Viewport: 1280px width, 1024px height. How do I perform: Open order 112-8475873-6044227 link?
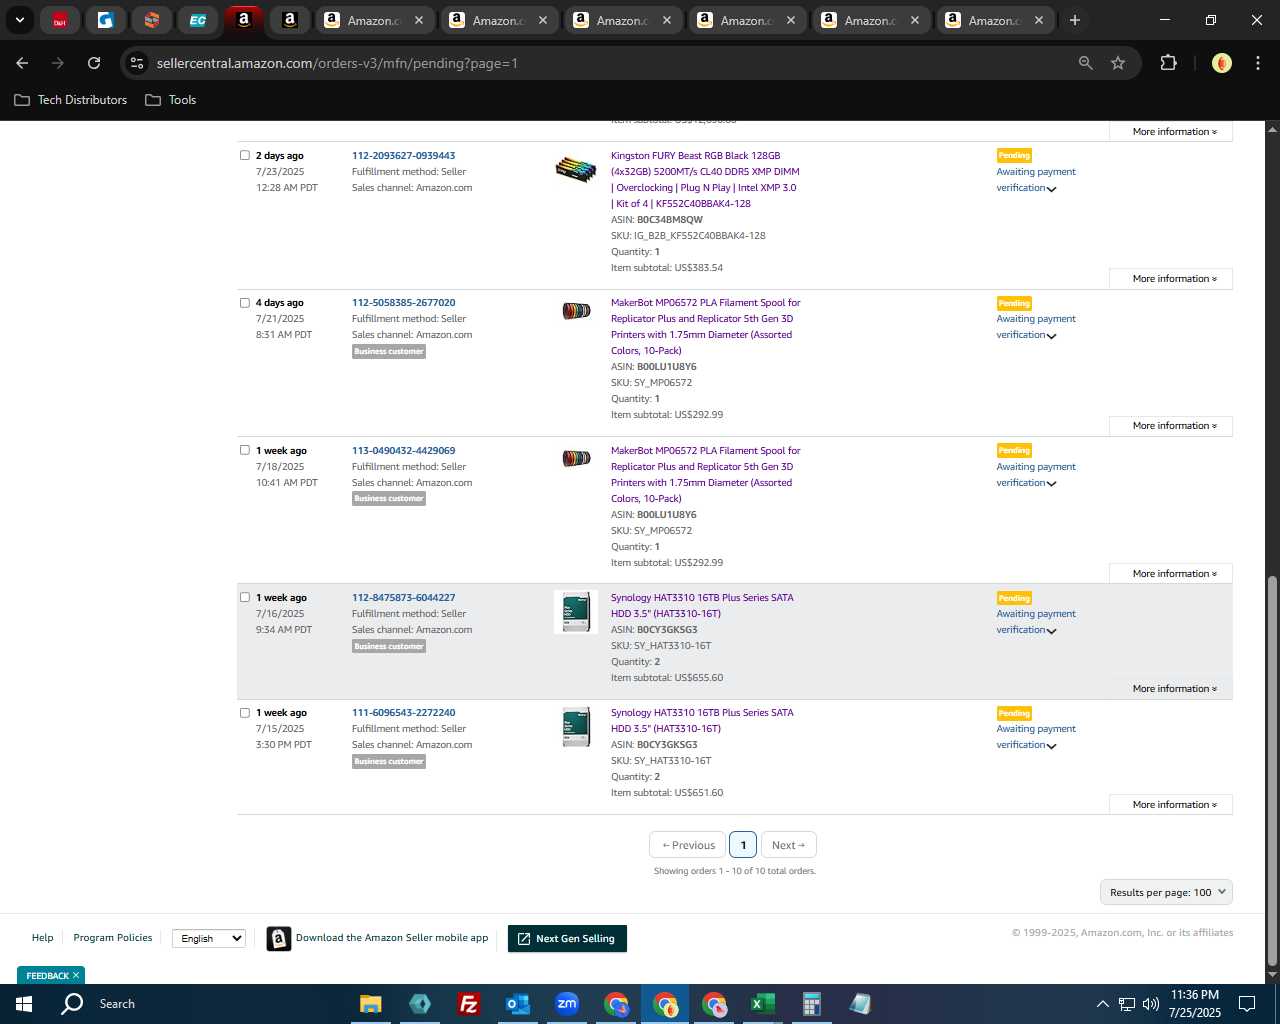coord(403,598)
